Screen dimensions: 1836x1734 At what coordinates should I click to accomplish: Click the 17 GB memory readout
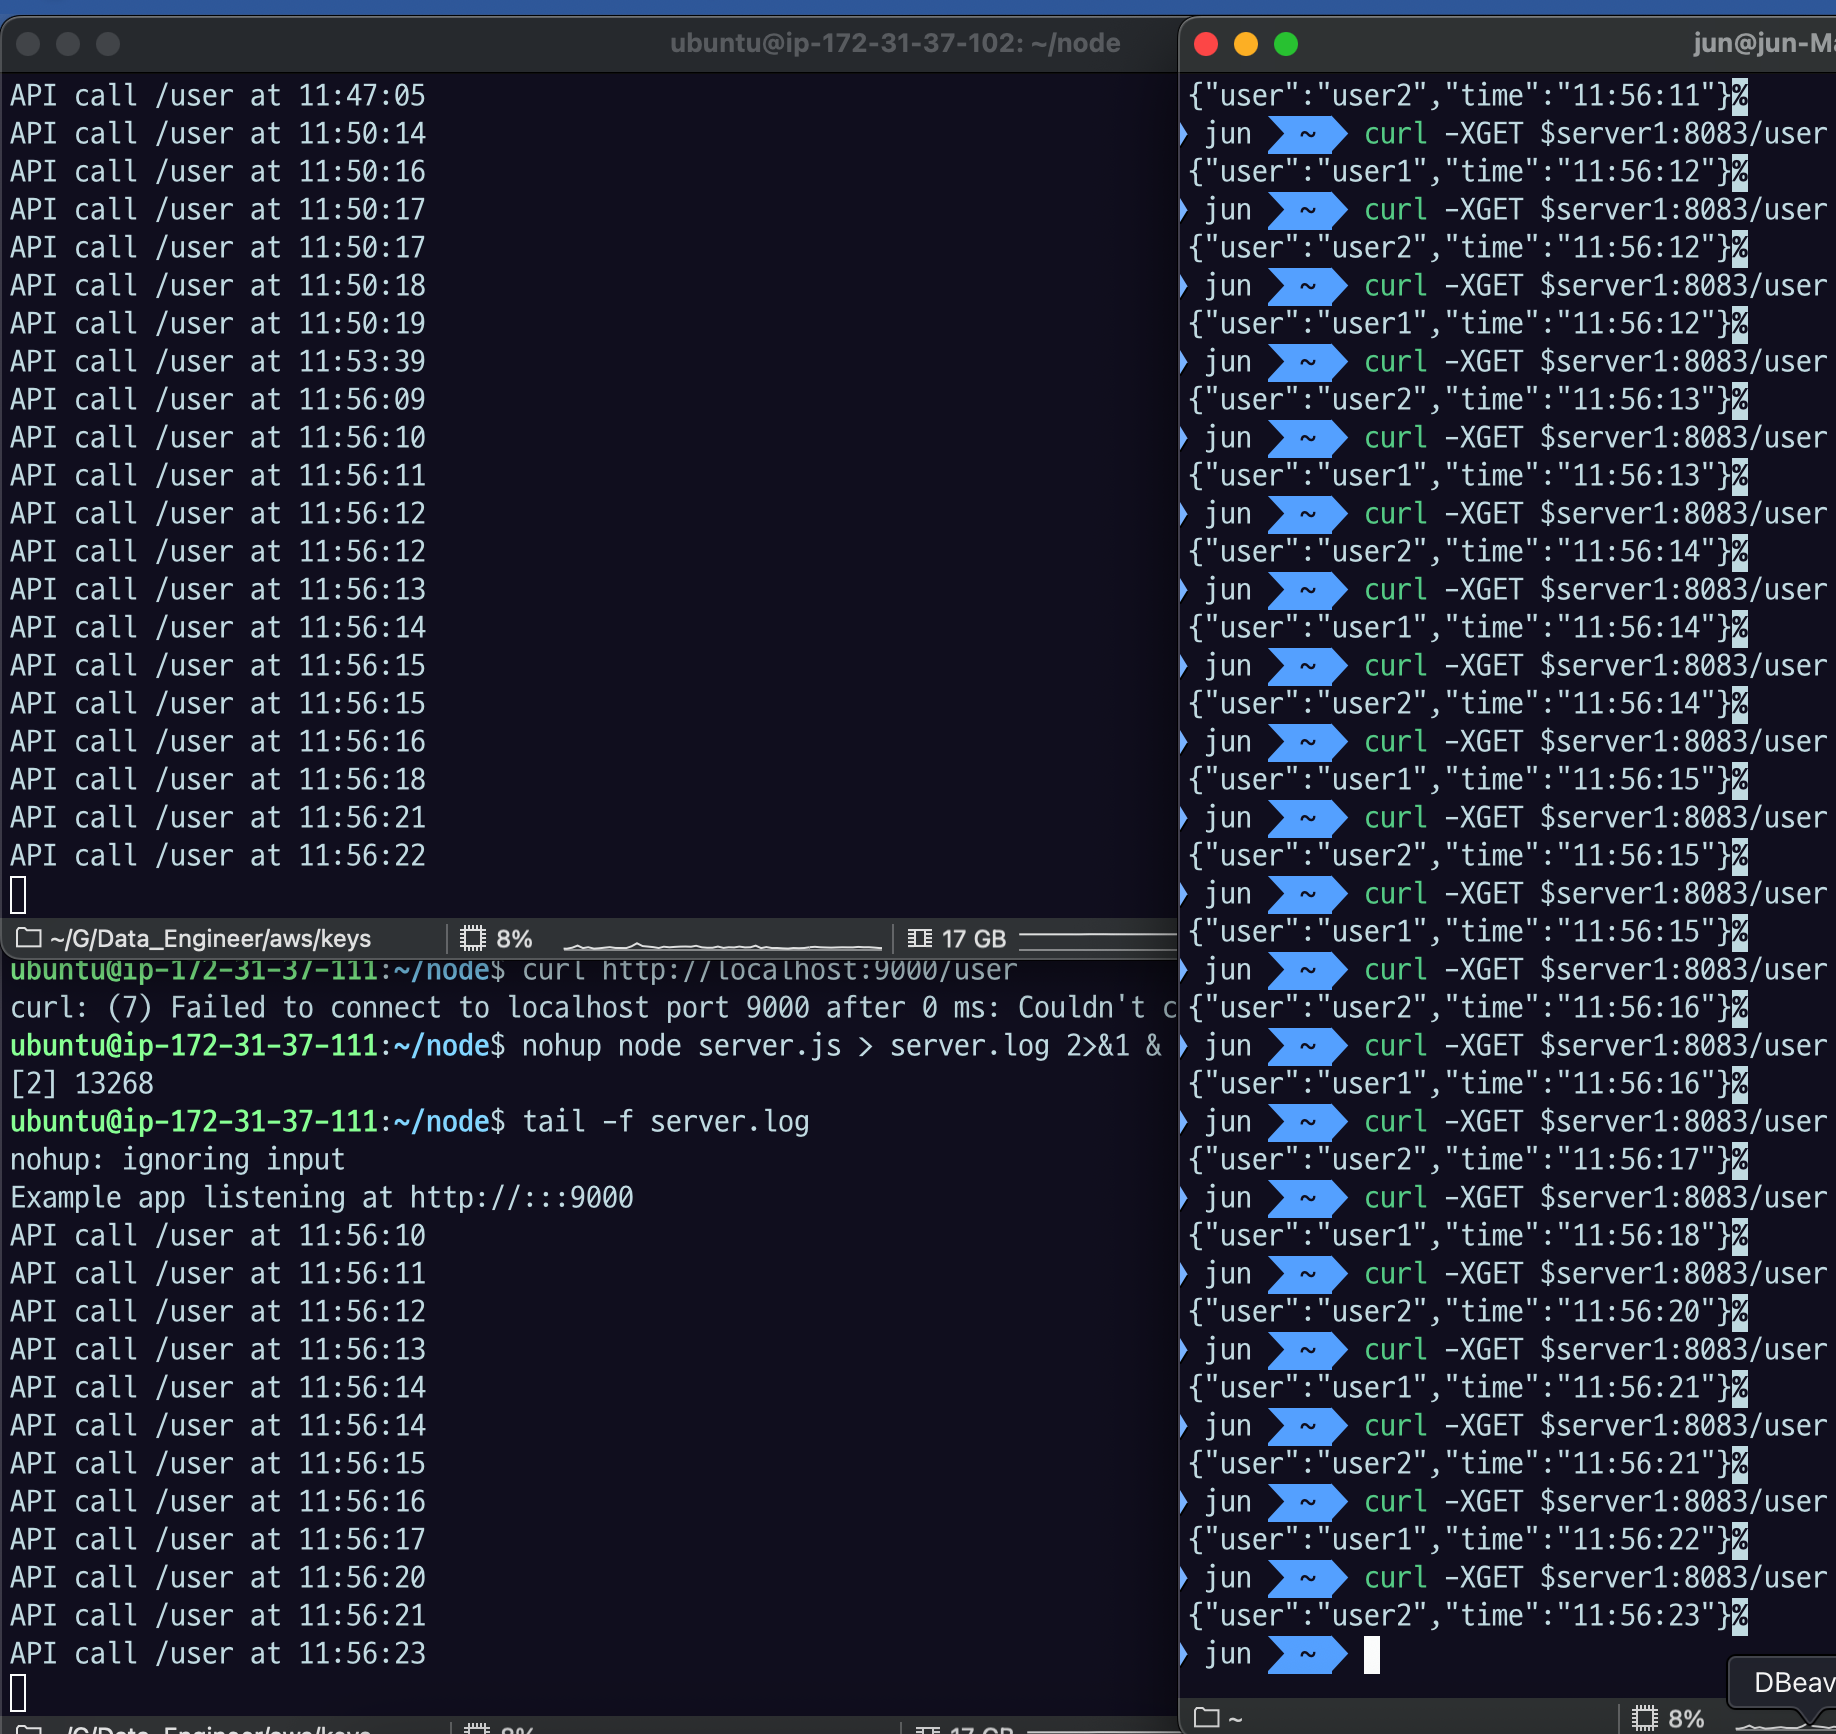[975, 937]
